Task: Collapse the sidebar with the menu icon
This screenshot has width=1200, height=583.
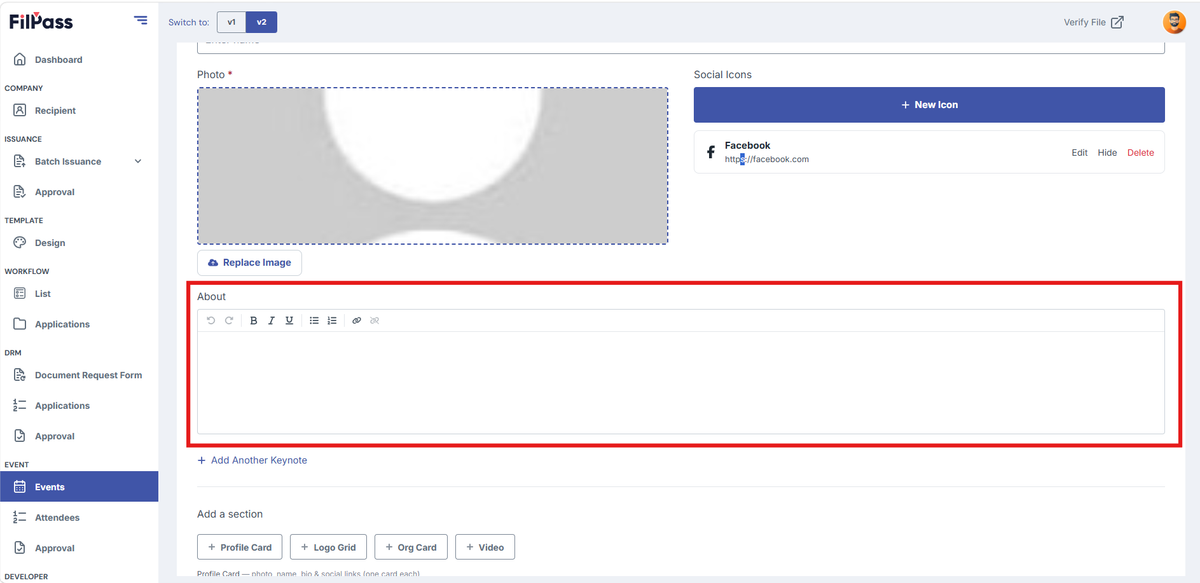Action: [140, 21]
